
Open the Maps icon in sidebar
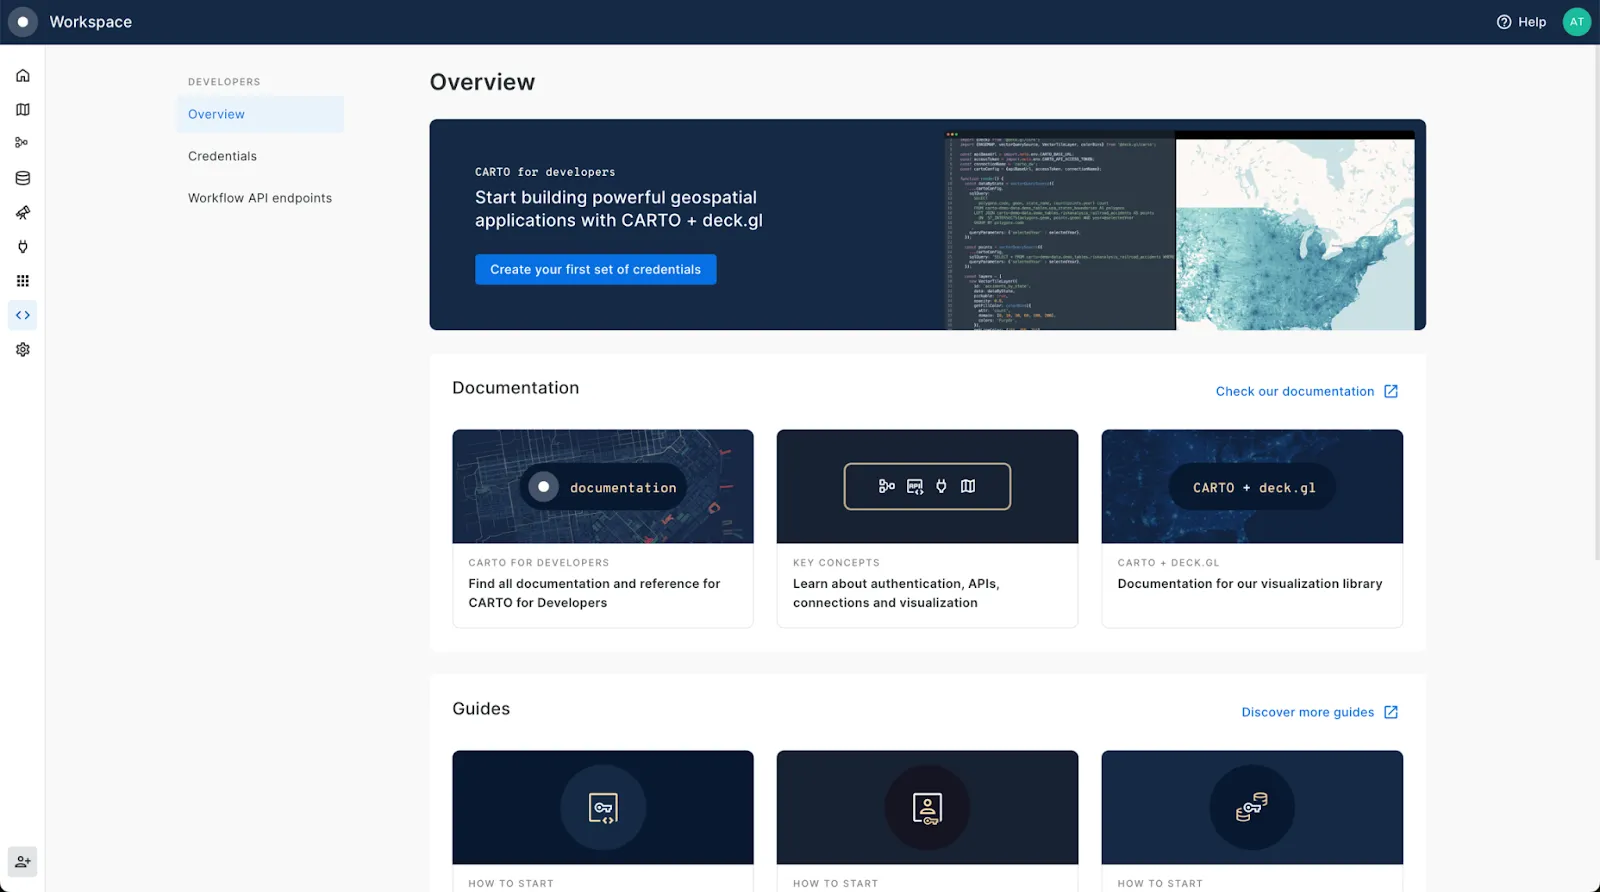pos(22,110)
